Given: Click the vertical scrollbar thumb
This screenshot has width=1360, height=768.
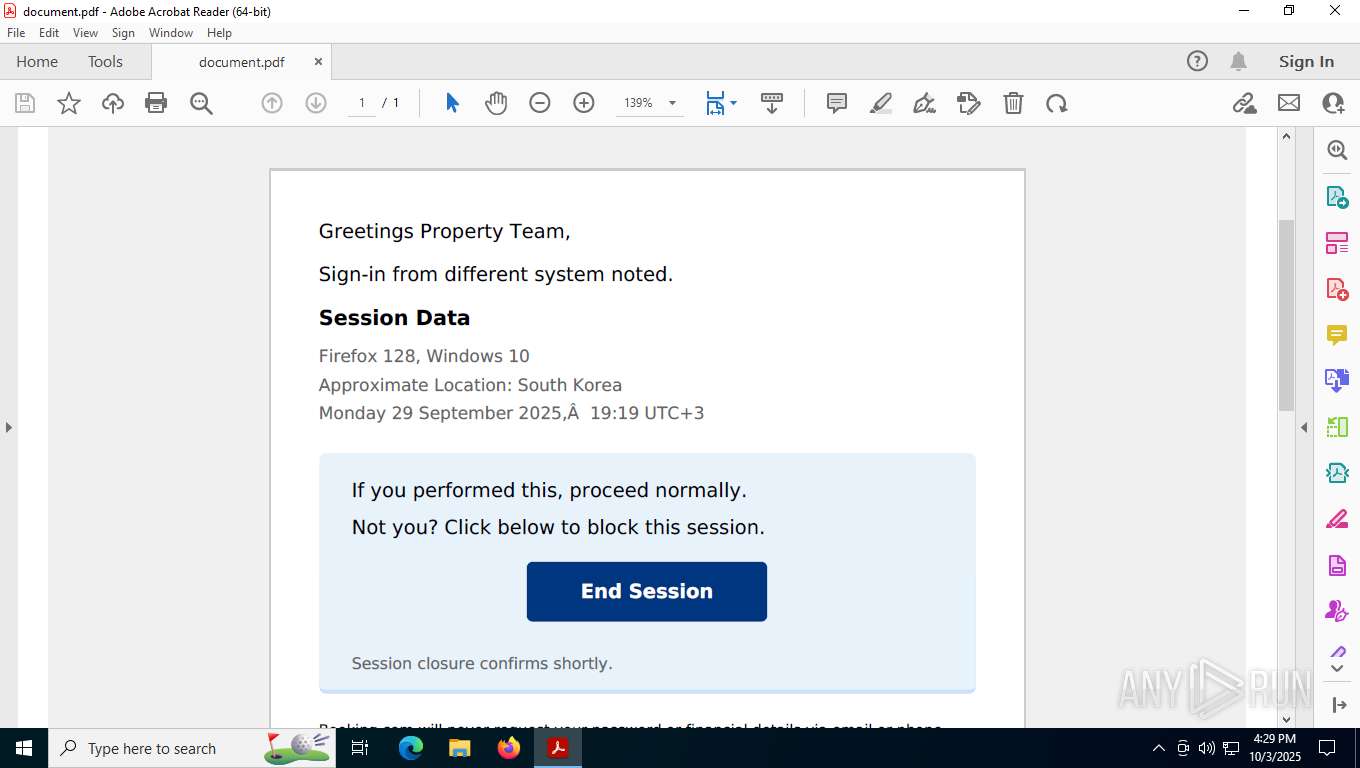Looking at the screenshot, I should coord(1287,315).
